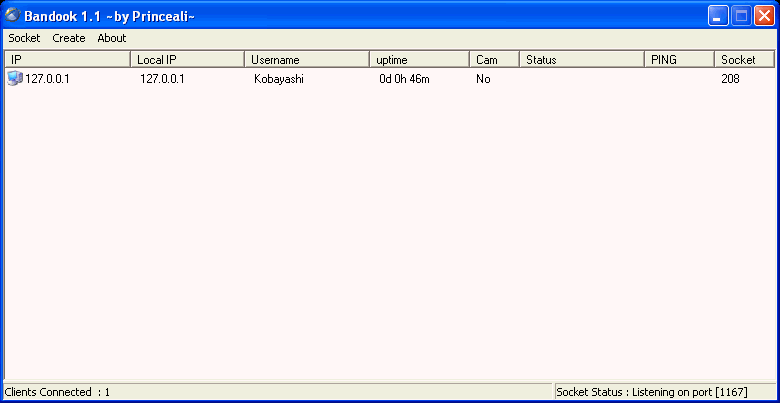
Task: Open the About menu
Action: [112, 38]
